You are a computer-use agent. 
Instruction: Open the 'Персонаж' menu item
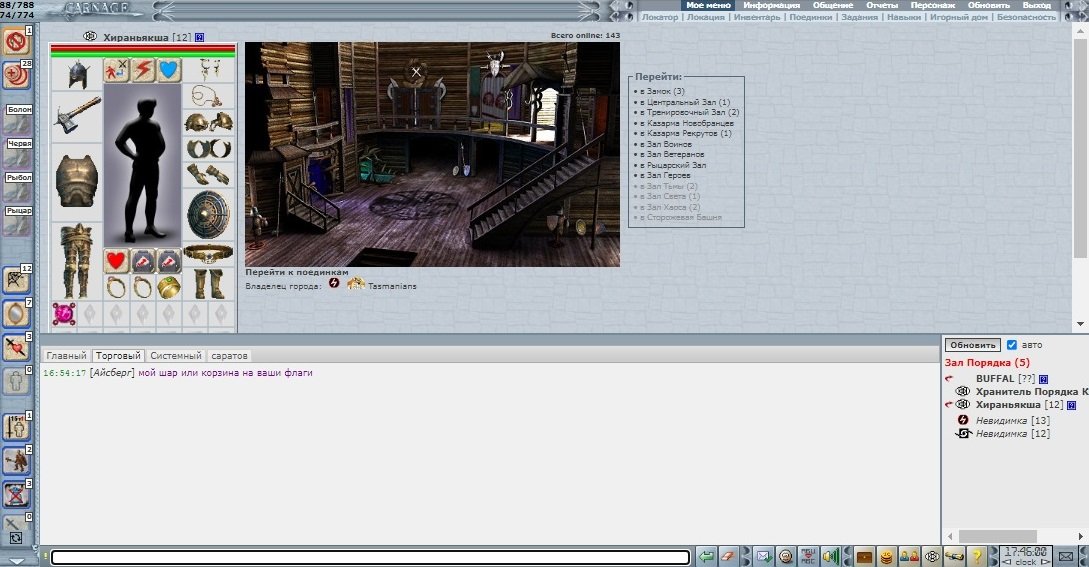point(932,5)
